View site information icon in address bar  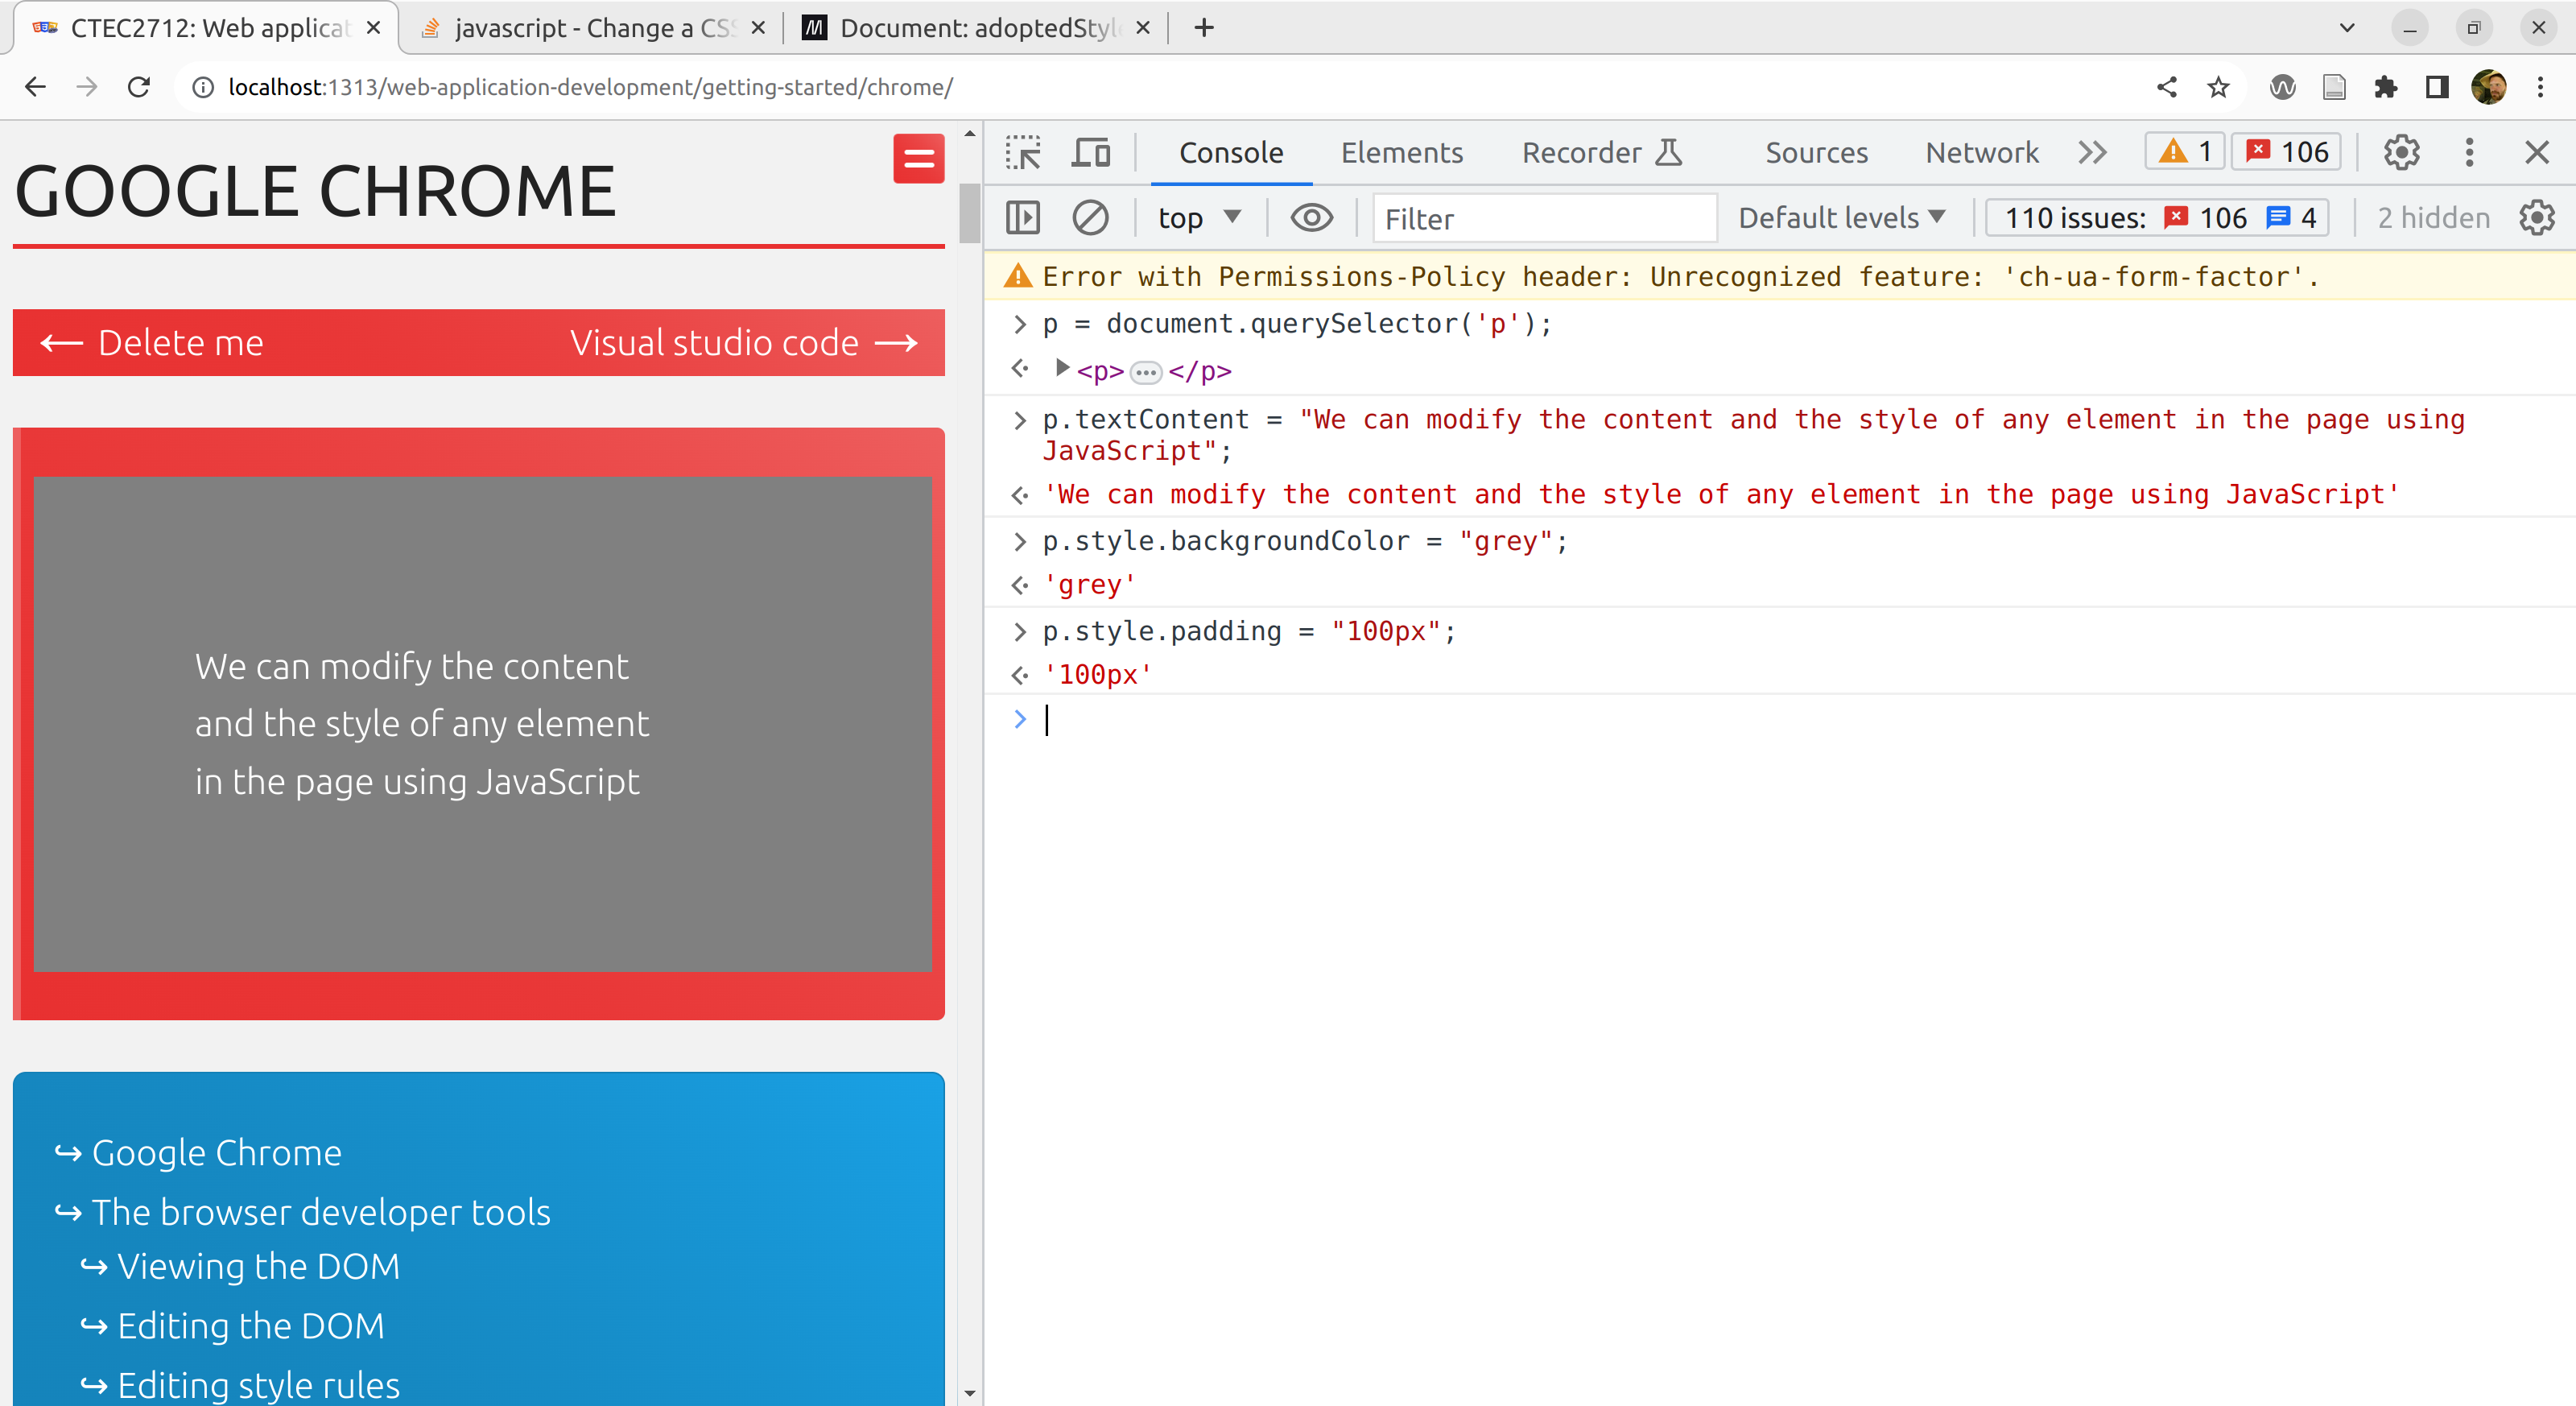click(x=203, y=87)
